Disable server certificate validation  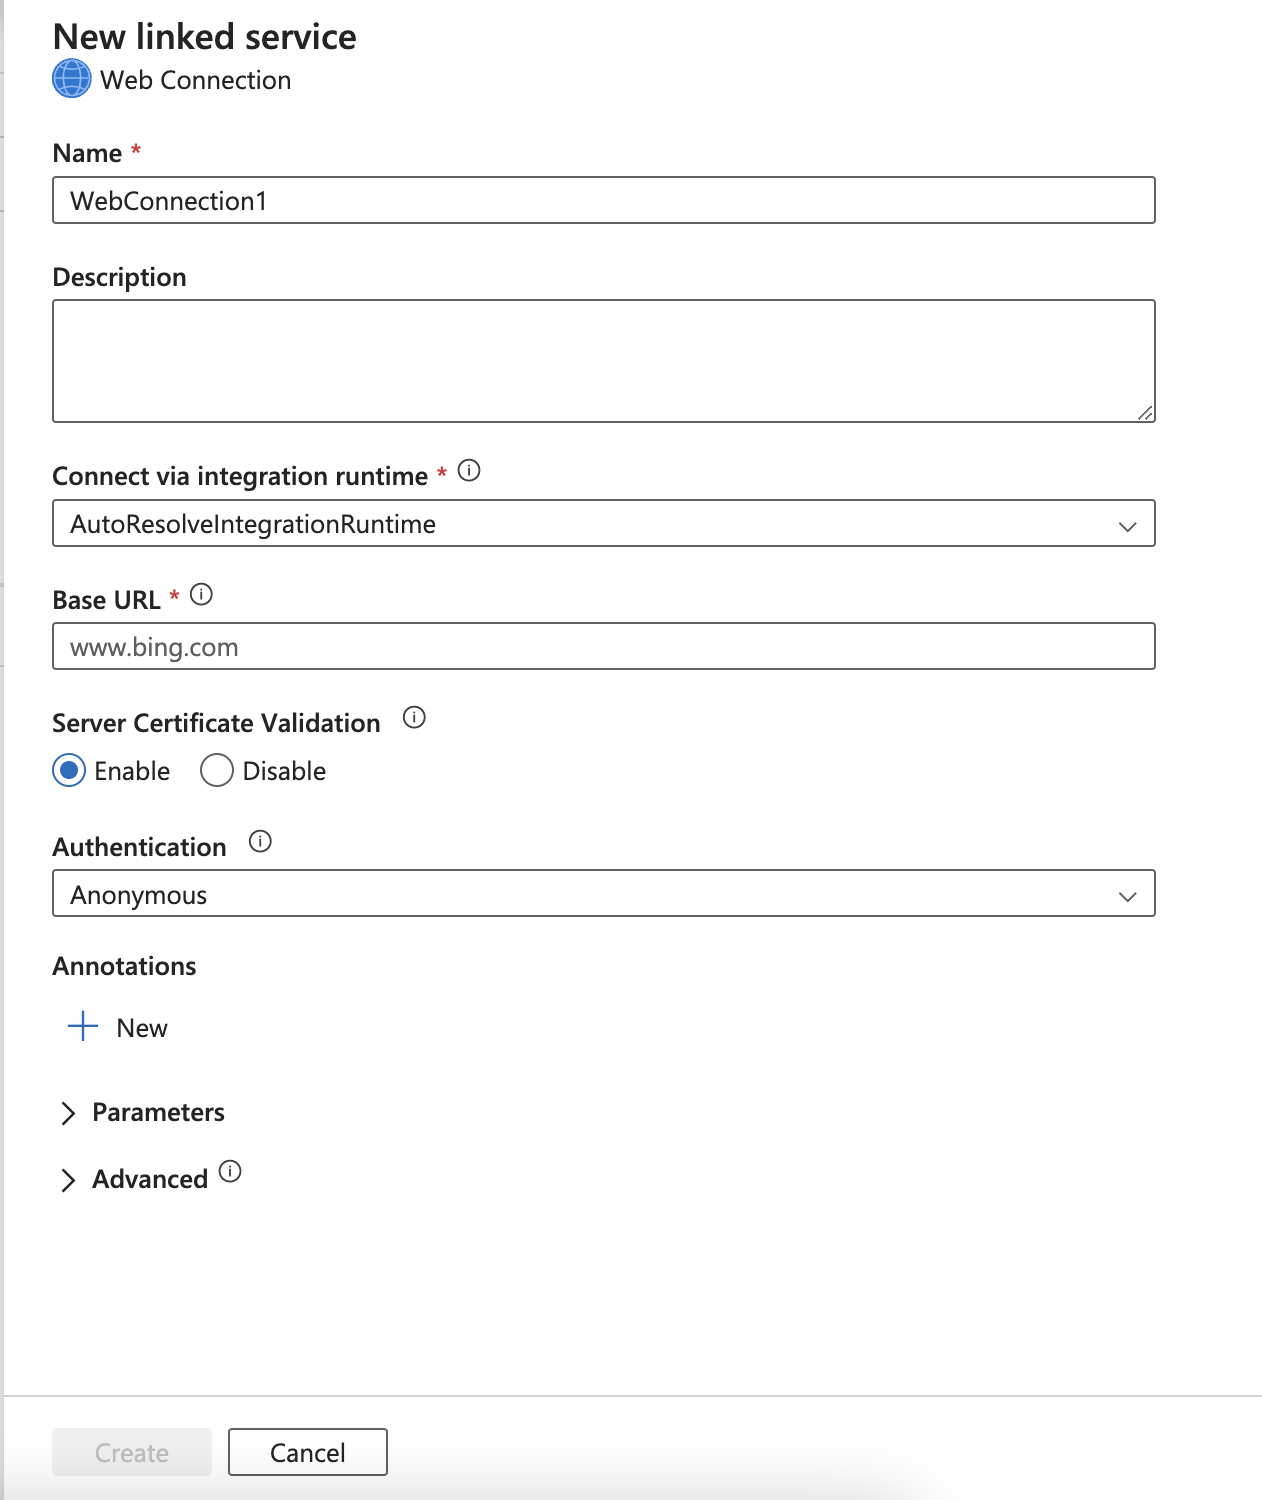click(x=216, y=770)
